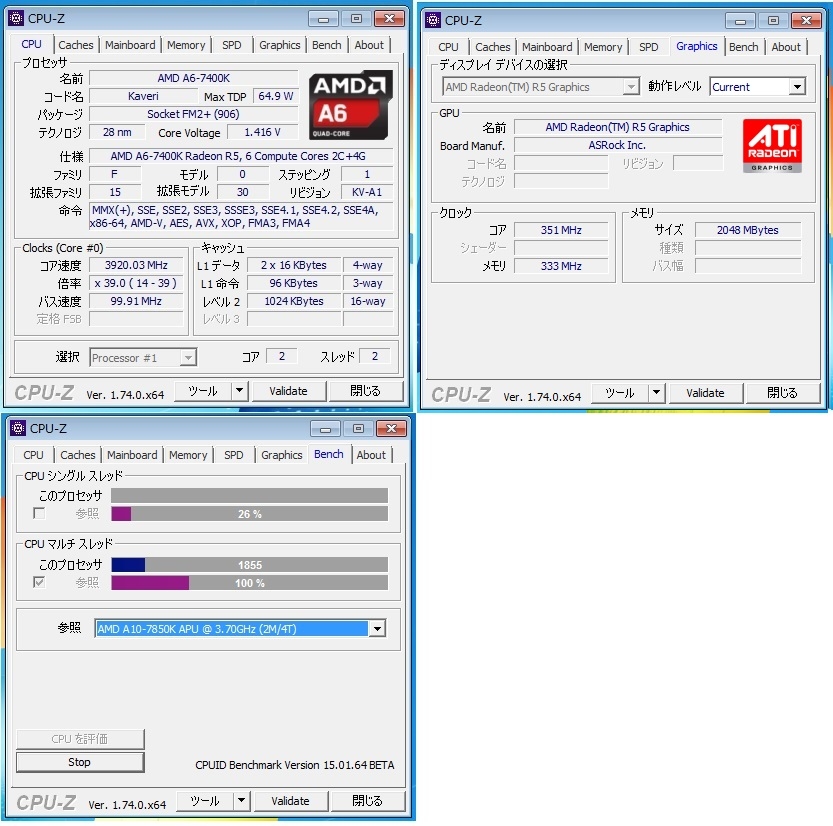The height and width of the screenshot is (826, 833).
Task: Expand ツール arrow in Graphics window
Action: point(657,393)
